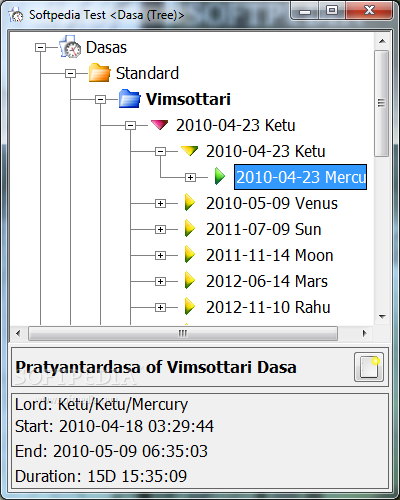The height and width of the screenshot is (500, 400).
Task: Click the horizontal scrollbar right arrow
Action: pyautogui.click(x=364, y=333)
